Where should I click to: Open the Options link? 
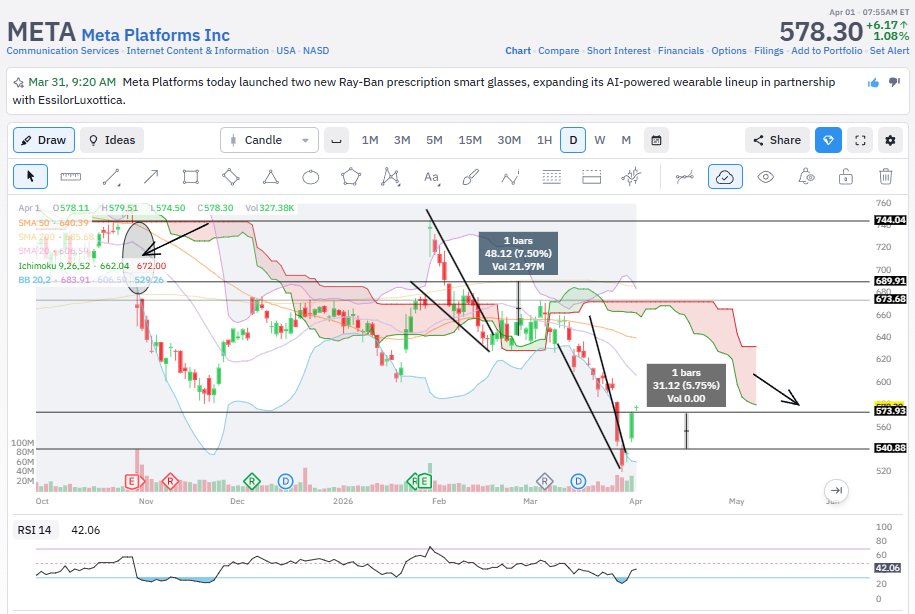click(729, 51)
